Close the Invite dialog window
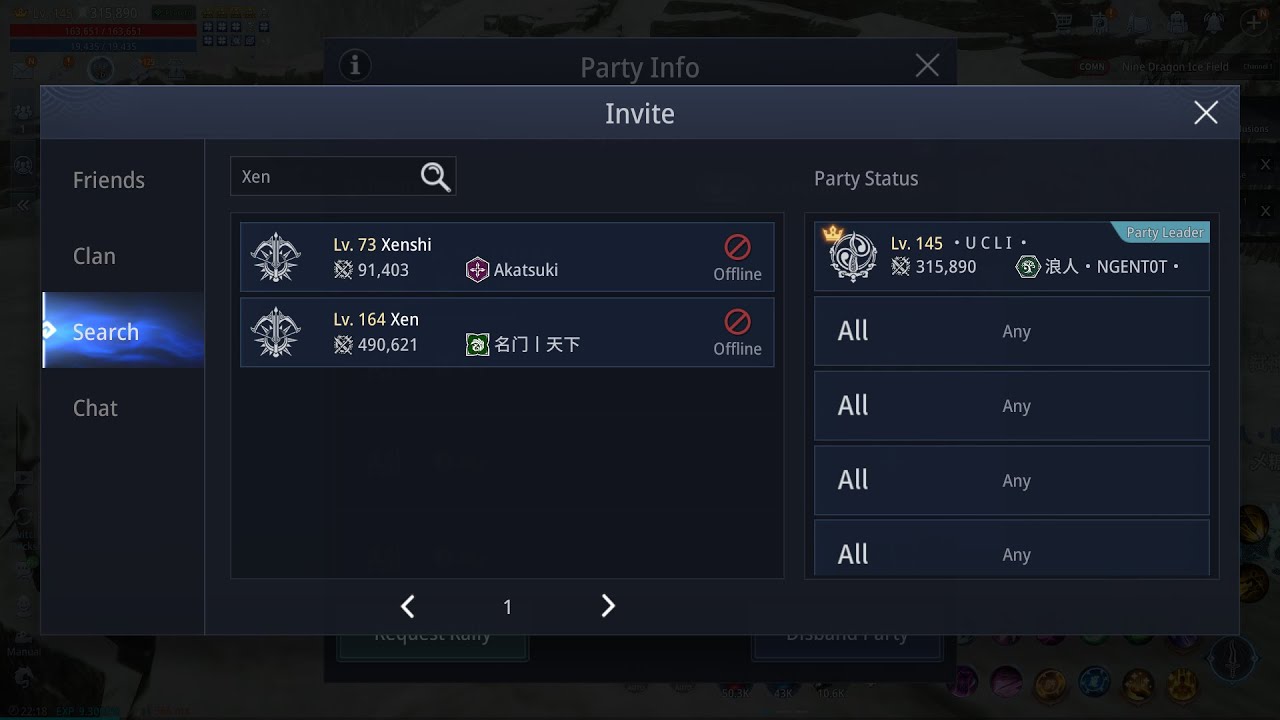 pyautogui.click(x=1205, y=113)
